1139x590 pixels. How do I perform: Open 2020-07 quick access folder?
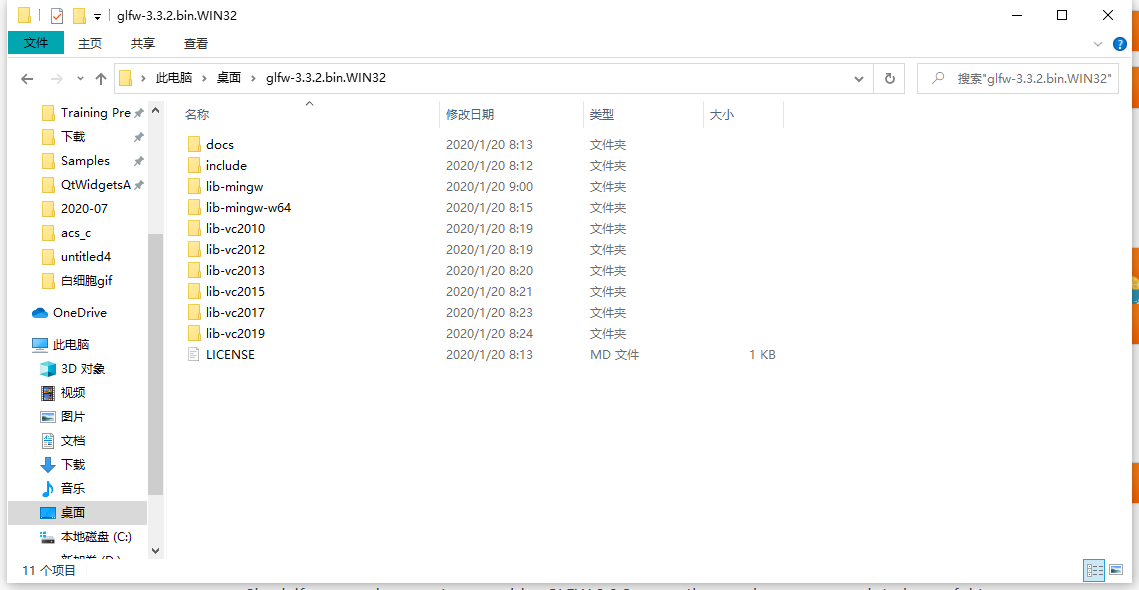[x=76, y=209]
